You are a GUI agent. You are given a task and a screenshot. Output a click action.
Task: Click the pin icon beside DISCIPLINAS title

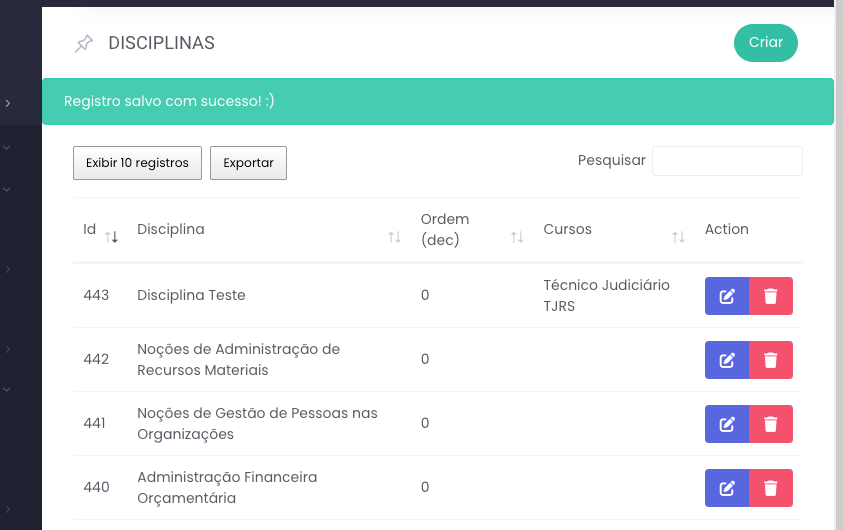84,43
